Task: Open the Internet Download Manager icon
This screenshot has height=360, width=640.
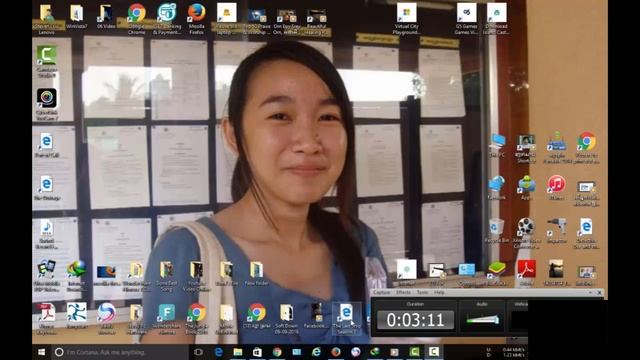Action: [x=76, y=275]
